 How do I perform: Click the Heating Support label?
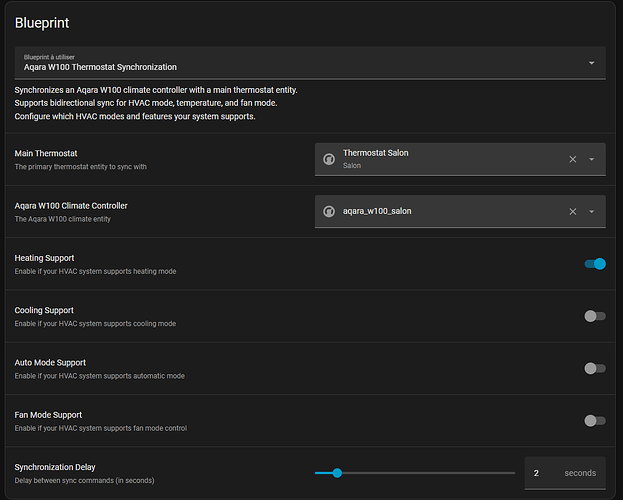44,258
